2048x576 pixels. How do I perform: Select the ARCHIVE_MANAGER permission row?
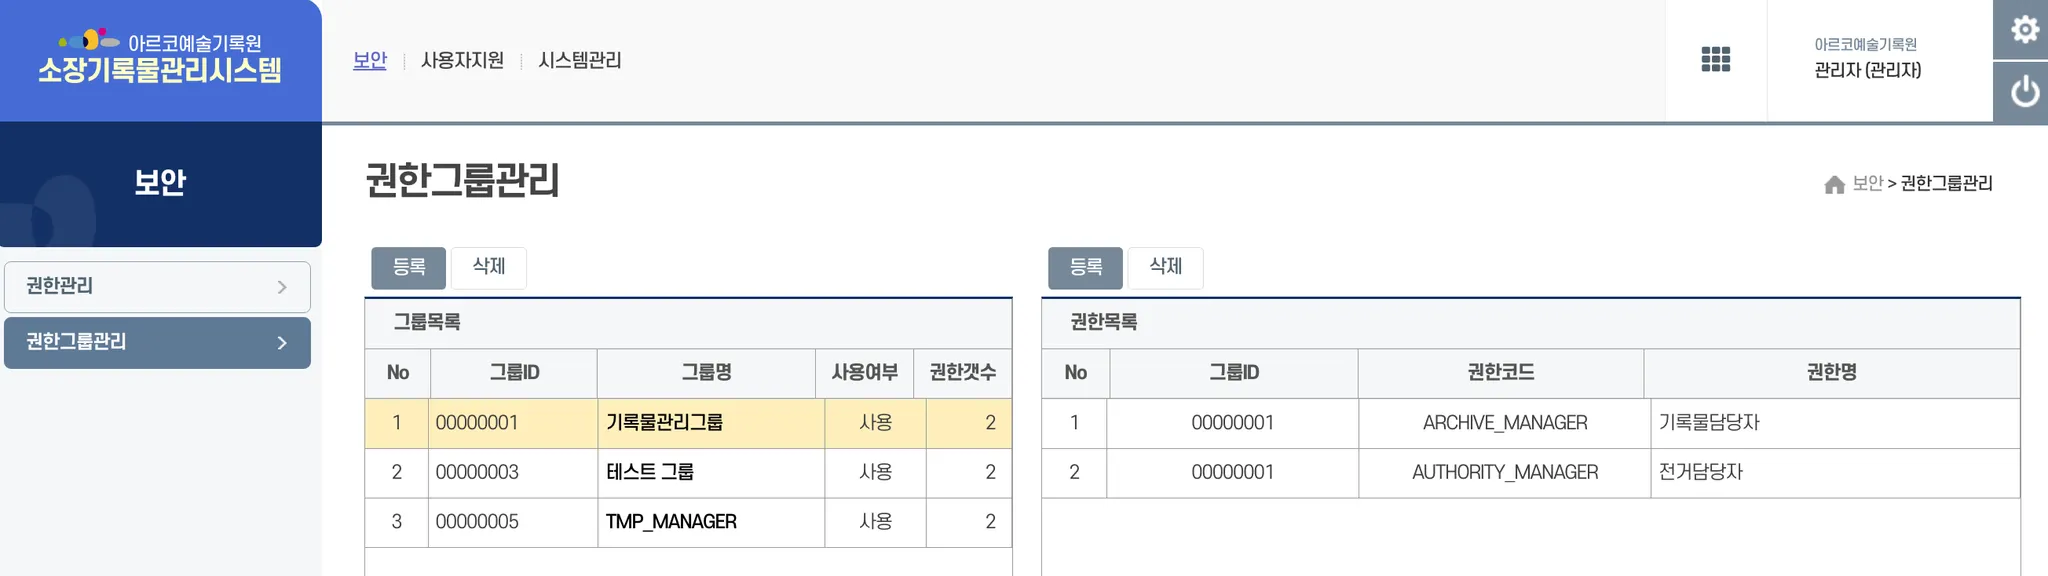point(1504,423)
